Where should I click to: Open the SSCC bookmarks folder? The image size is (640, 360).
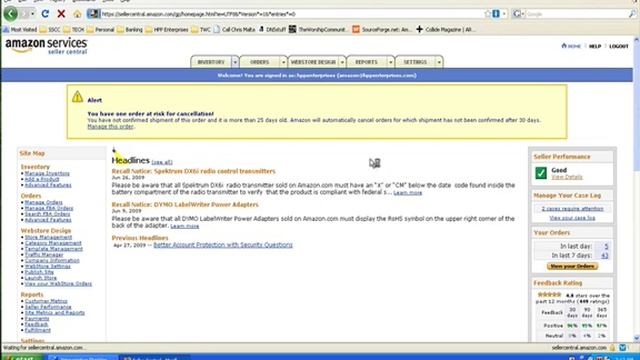50,29
